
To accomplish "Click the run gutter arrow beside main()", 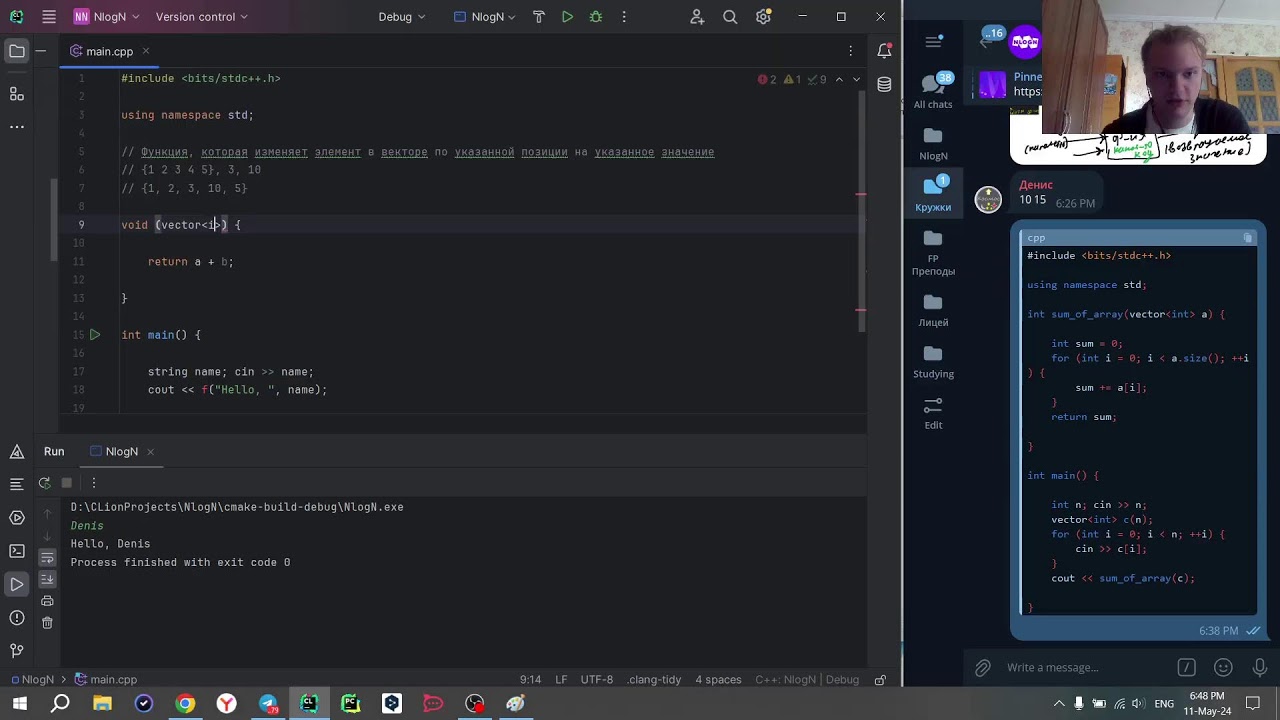I will click(x=94, y=335).
